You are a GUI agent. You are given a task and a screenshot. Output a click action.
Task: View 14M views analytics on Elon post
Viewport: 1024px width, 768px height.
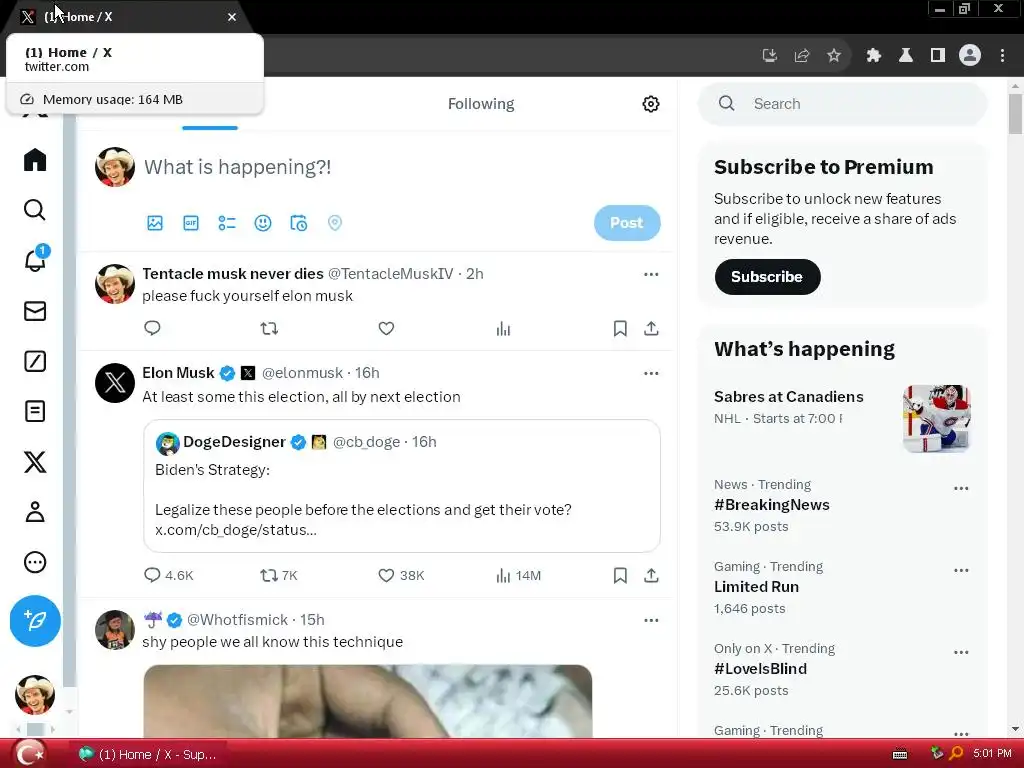pyautogui.click(x=518, y=575)
